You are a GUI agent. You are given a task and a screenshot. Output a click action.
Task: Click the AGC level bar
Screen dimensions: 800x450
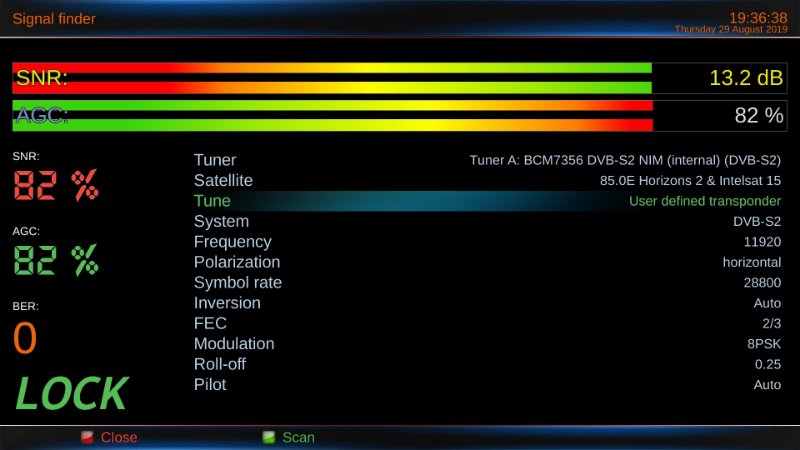[x=332, y=115]
